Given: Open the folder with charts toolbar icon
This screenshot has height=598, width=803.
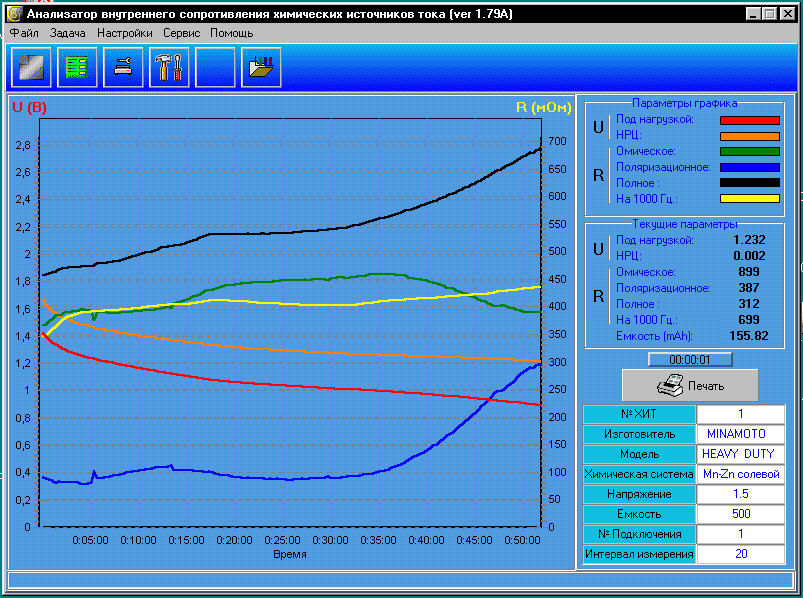Looking at the screenshot, I should coord(261,67).
